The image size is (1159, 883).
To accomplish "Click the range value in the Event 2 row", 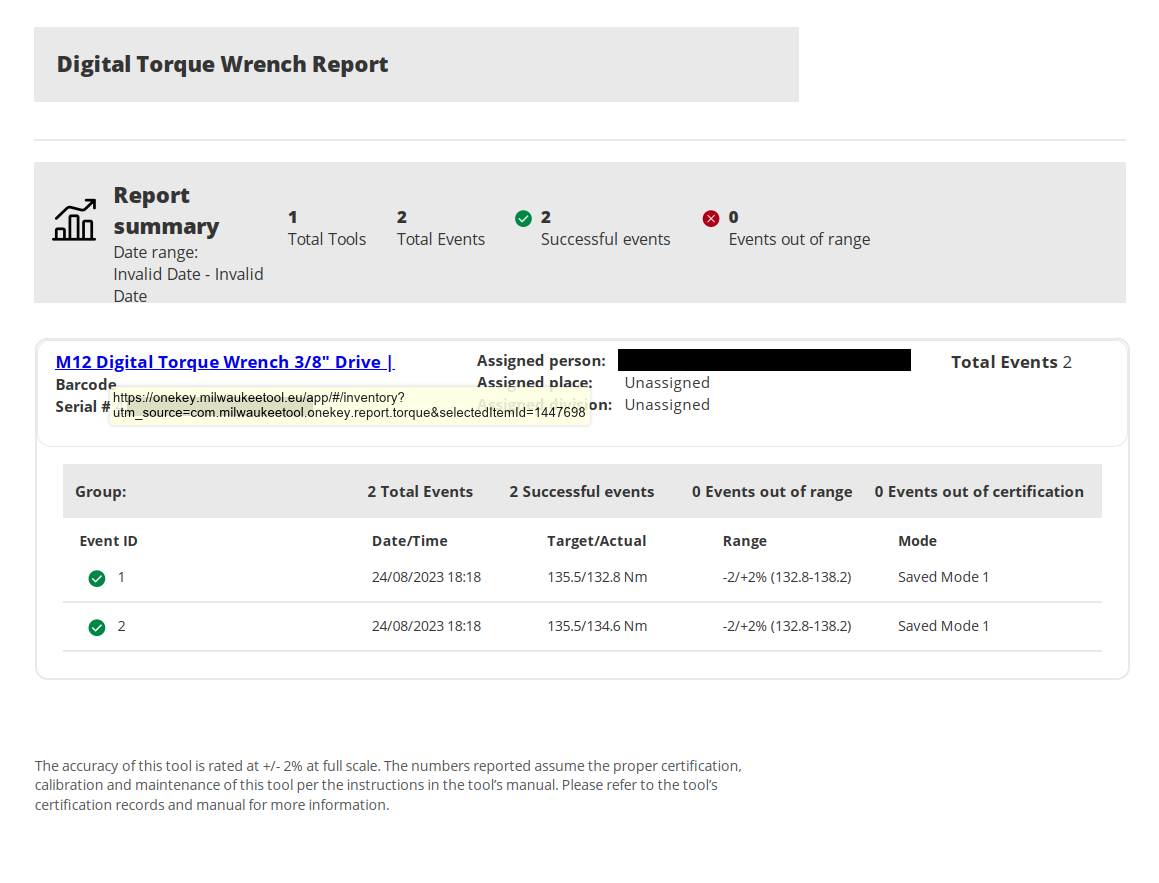I will click(x=786, y=626).
